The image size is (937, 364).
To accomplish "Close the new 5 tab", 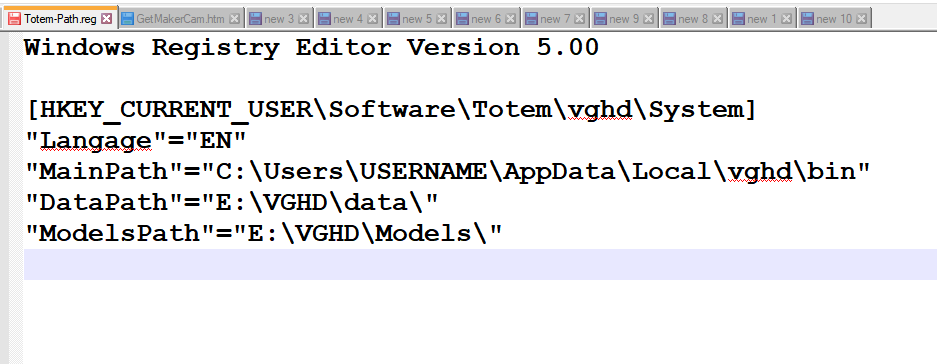I will (442, 19).
